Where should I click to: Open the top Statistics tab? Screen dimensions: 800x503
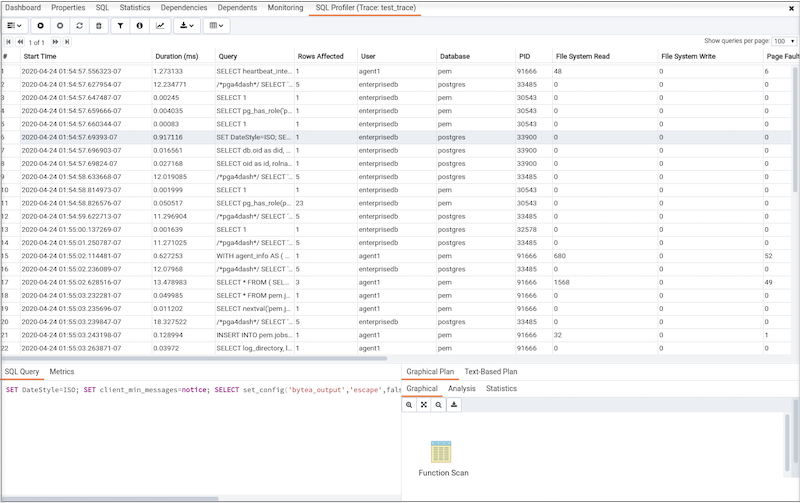pos(135,8)
